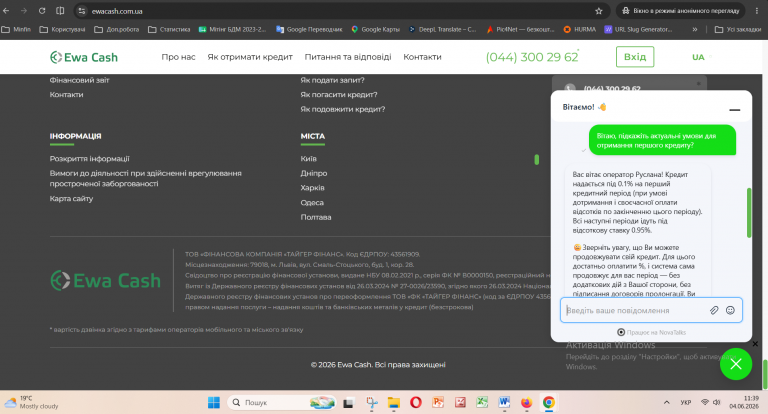Select city Київ
768x414 pixels.
click(308, 159)
